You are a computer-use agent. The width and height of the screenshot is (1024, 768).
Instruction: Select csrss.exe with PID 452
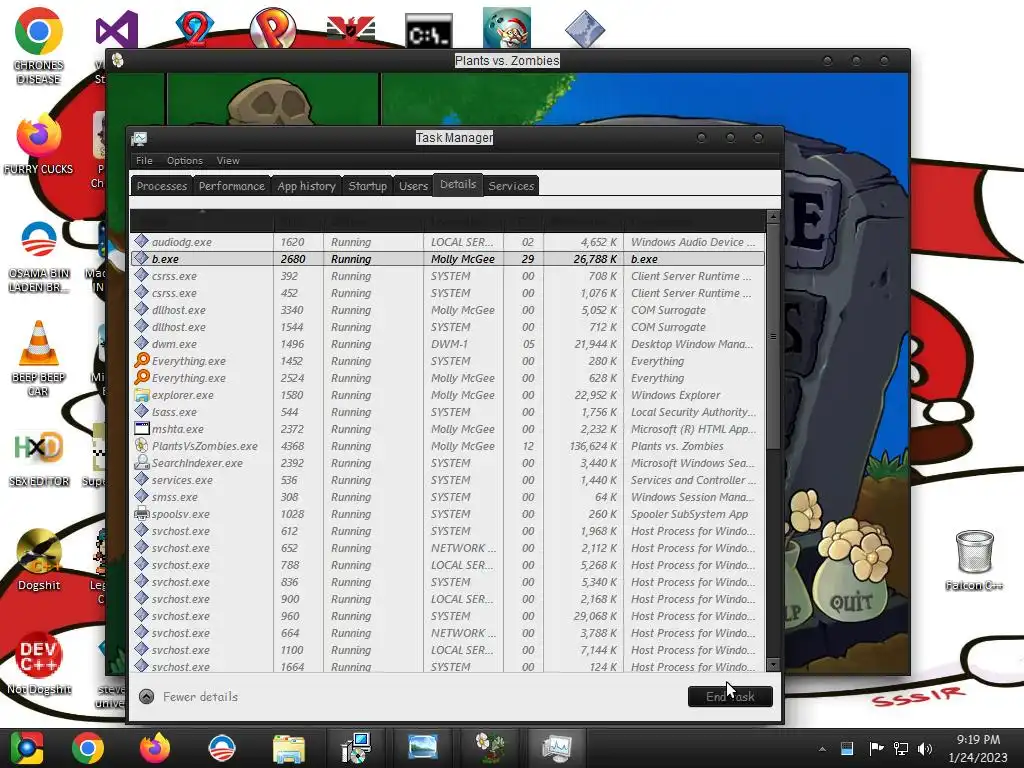pos(447,293)
